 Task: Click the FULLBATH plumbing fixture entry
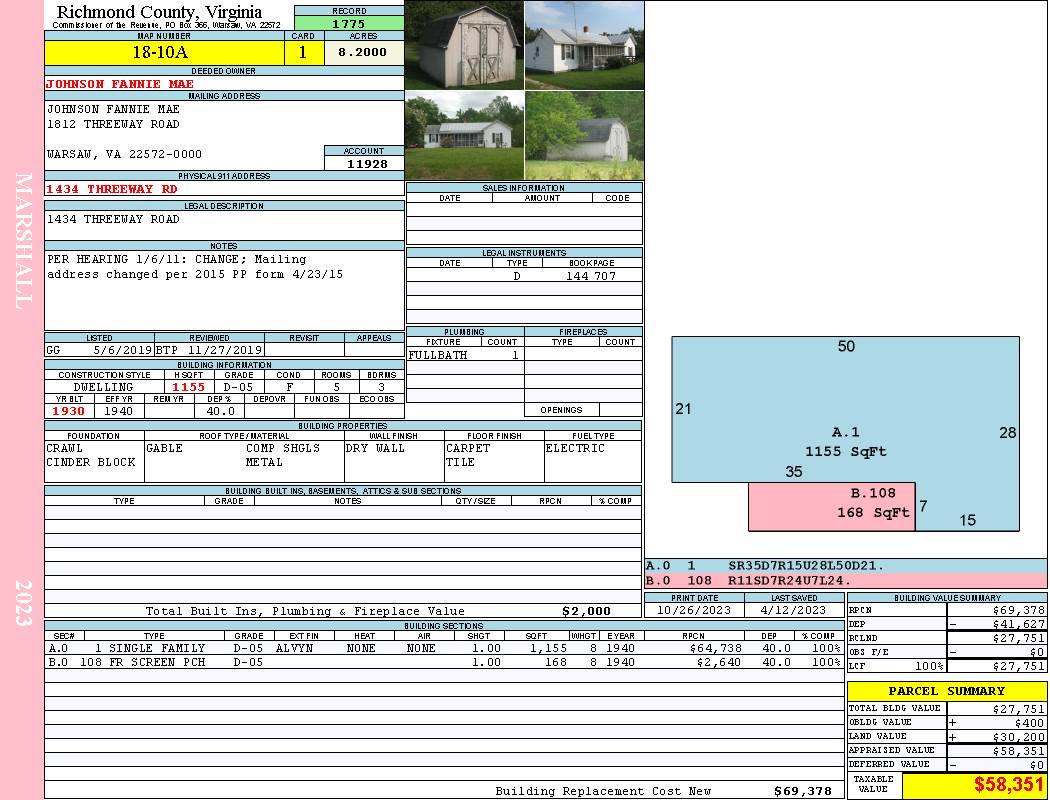point(438,355)
